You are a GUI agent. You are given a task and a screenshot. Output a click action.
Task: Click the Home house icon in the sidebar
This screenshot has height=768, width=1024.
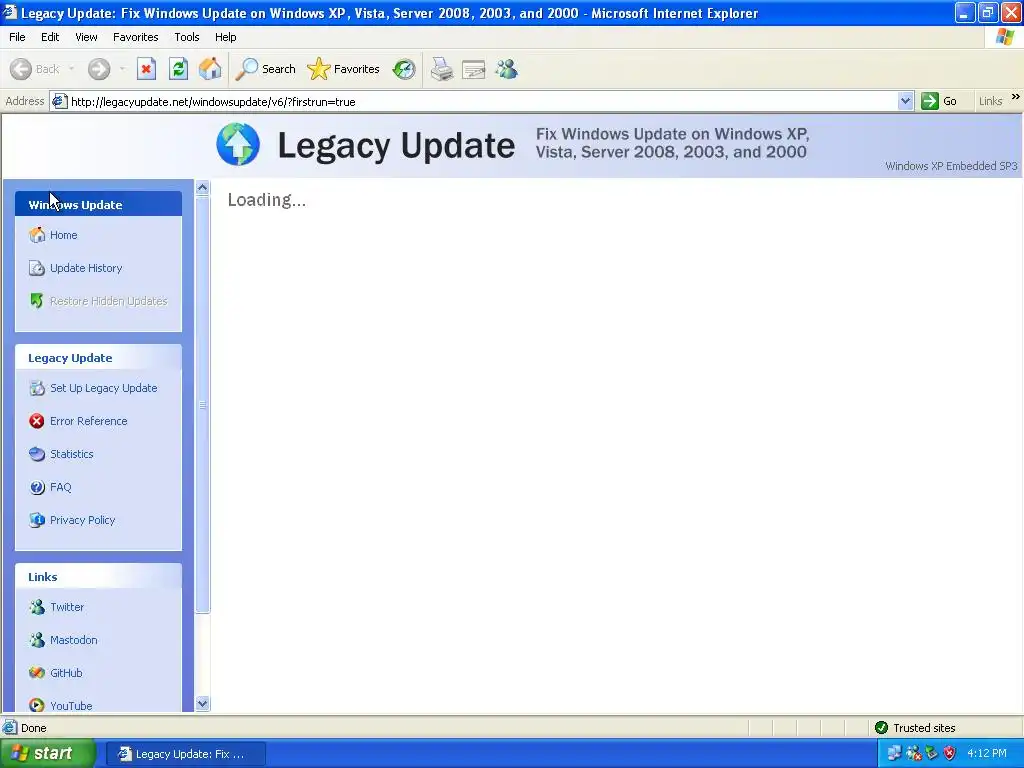click(37, 234)
